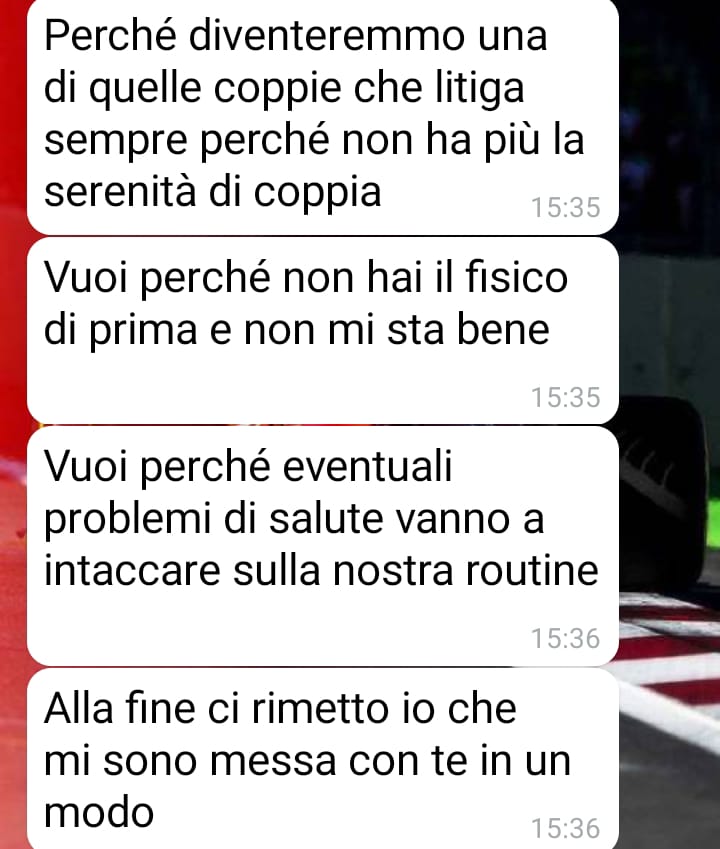Click the line "intaccare sulla nostra routine"
Screen dimensions: 720x849
321,570
